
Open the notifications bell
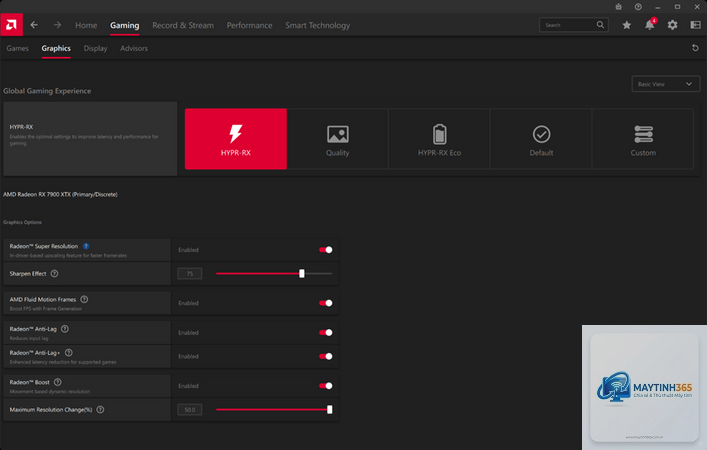[x=649, y=25]
